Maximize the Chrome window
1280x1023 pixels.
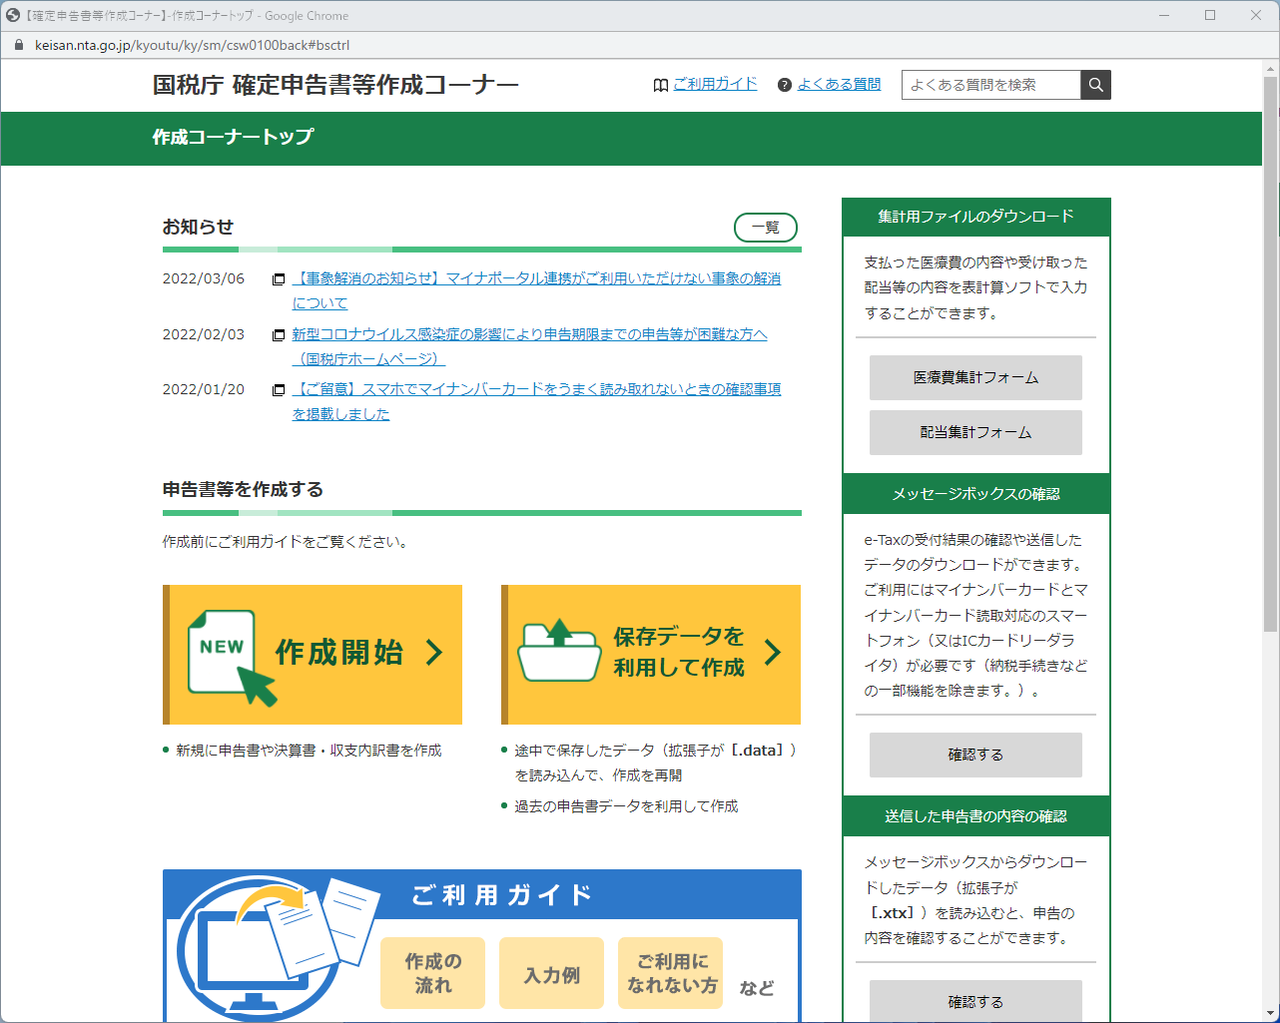pyautogui.click(x=1210, y=15)
